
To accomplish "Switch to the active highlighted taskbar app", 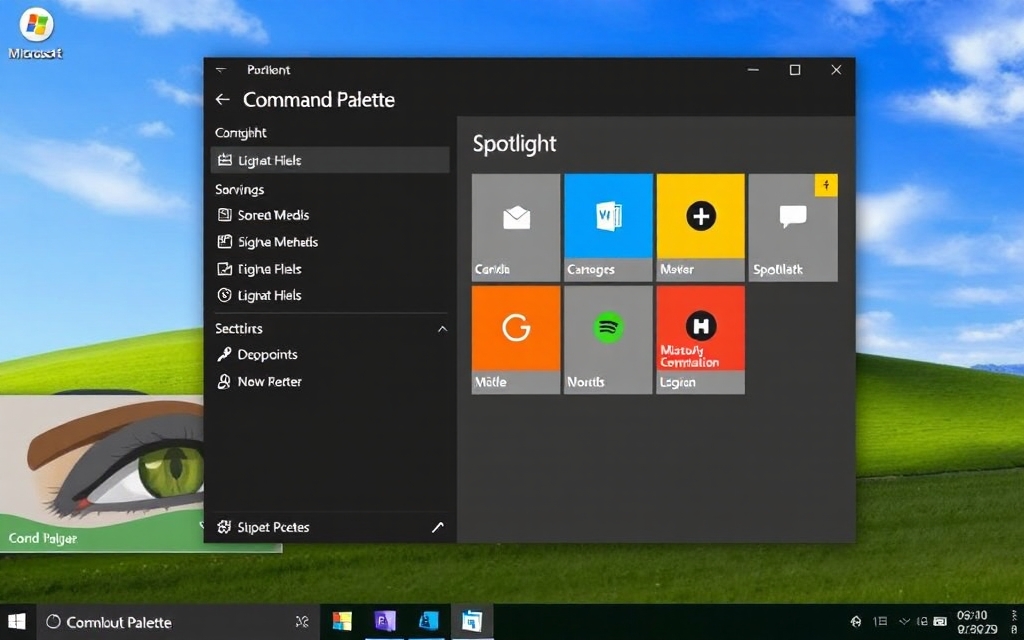I will [x=472, y=622].
